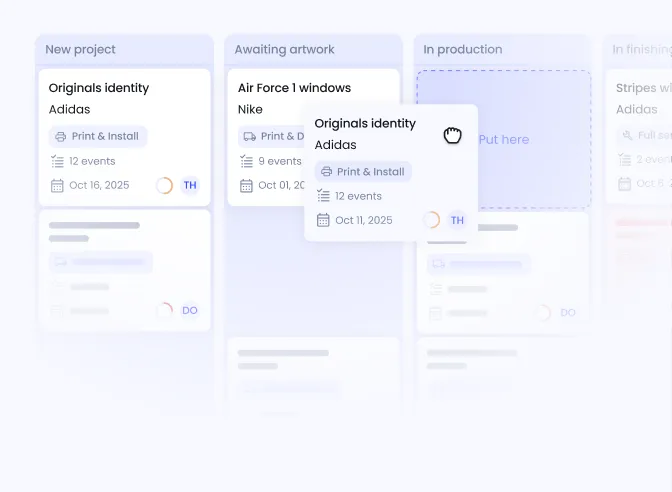Screen dimensions: 672x492
Task: Click checklist icon on dragged card
Action: (323, 196)
